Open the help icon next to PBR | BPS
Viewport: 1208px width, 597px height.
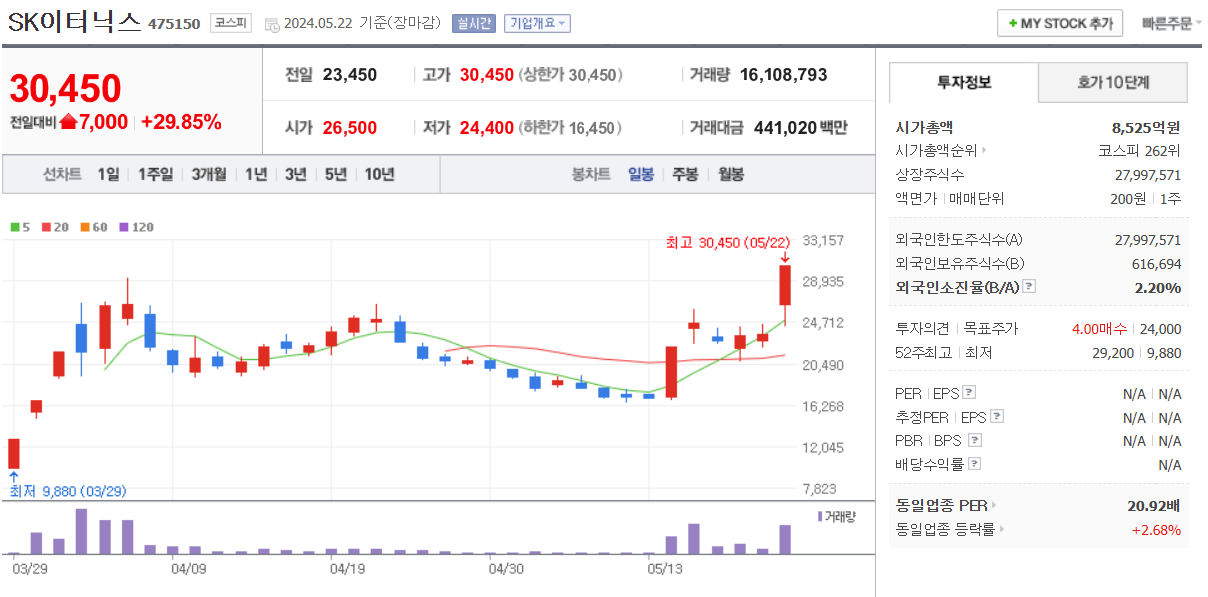(x=975, y=440)
